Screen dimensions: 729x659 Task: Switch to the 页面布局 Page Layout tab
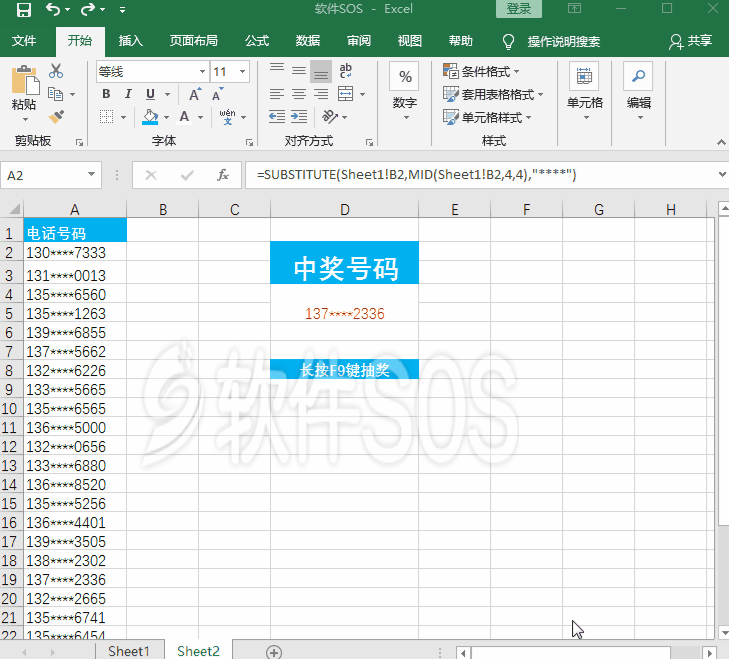click(x=193, y=41)
